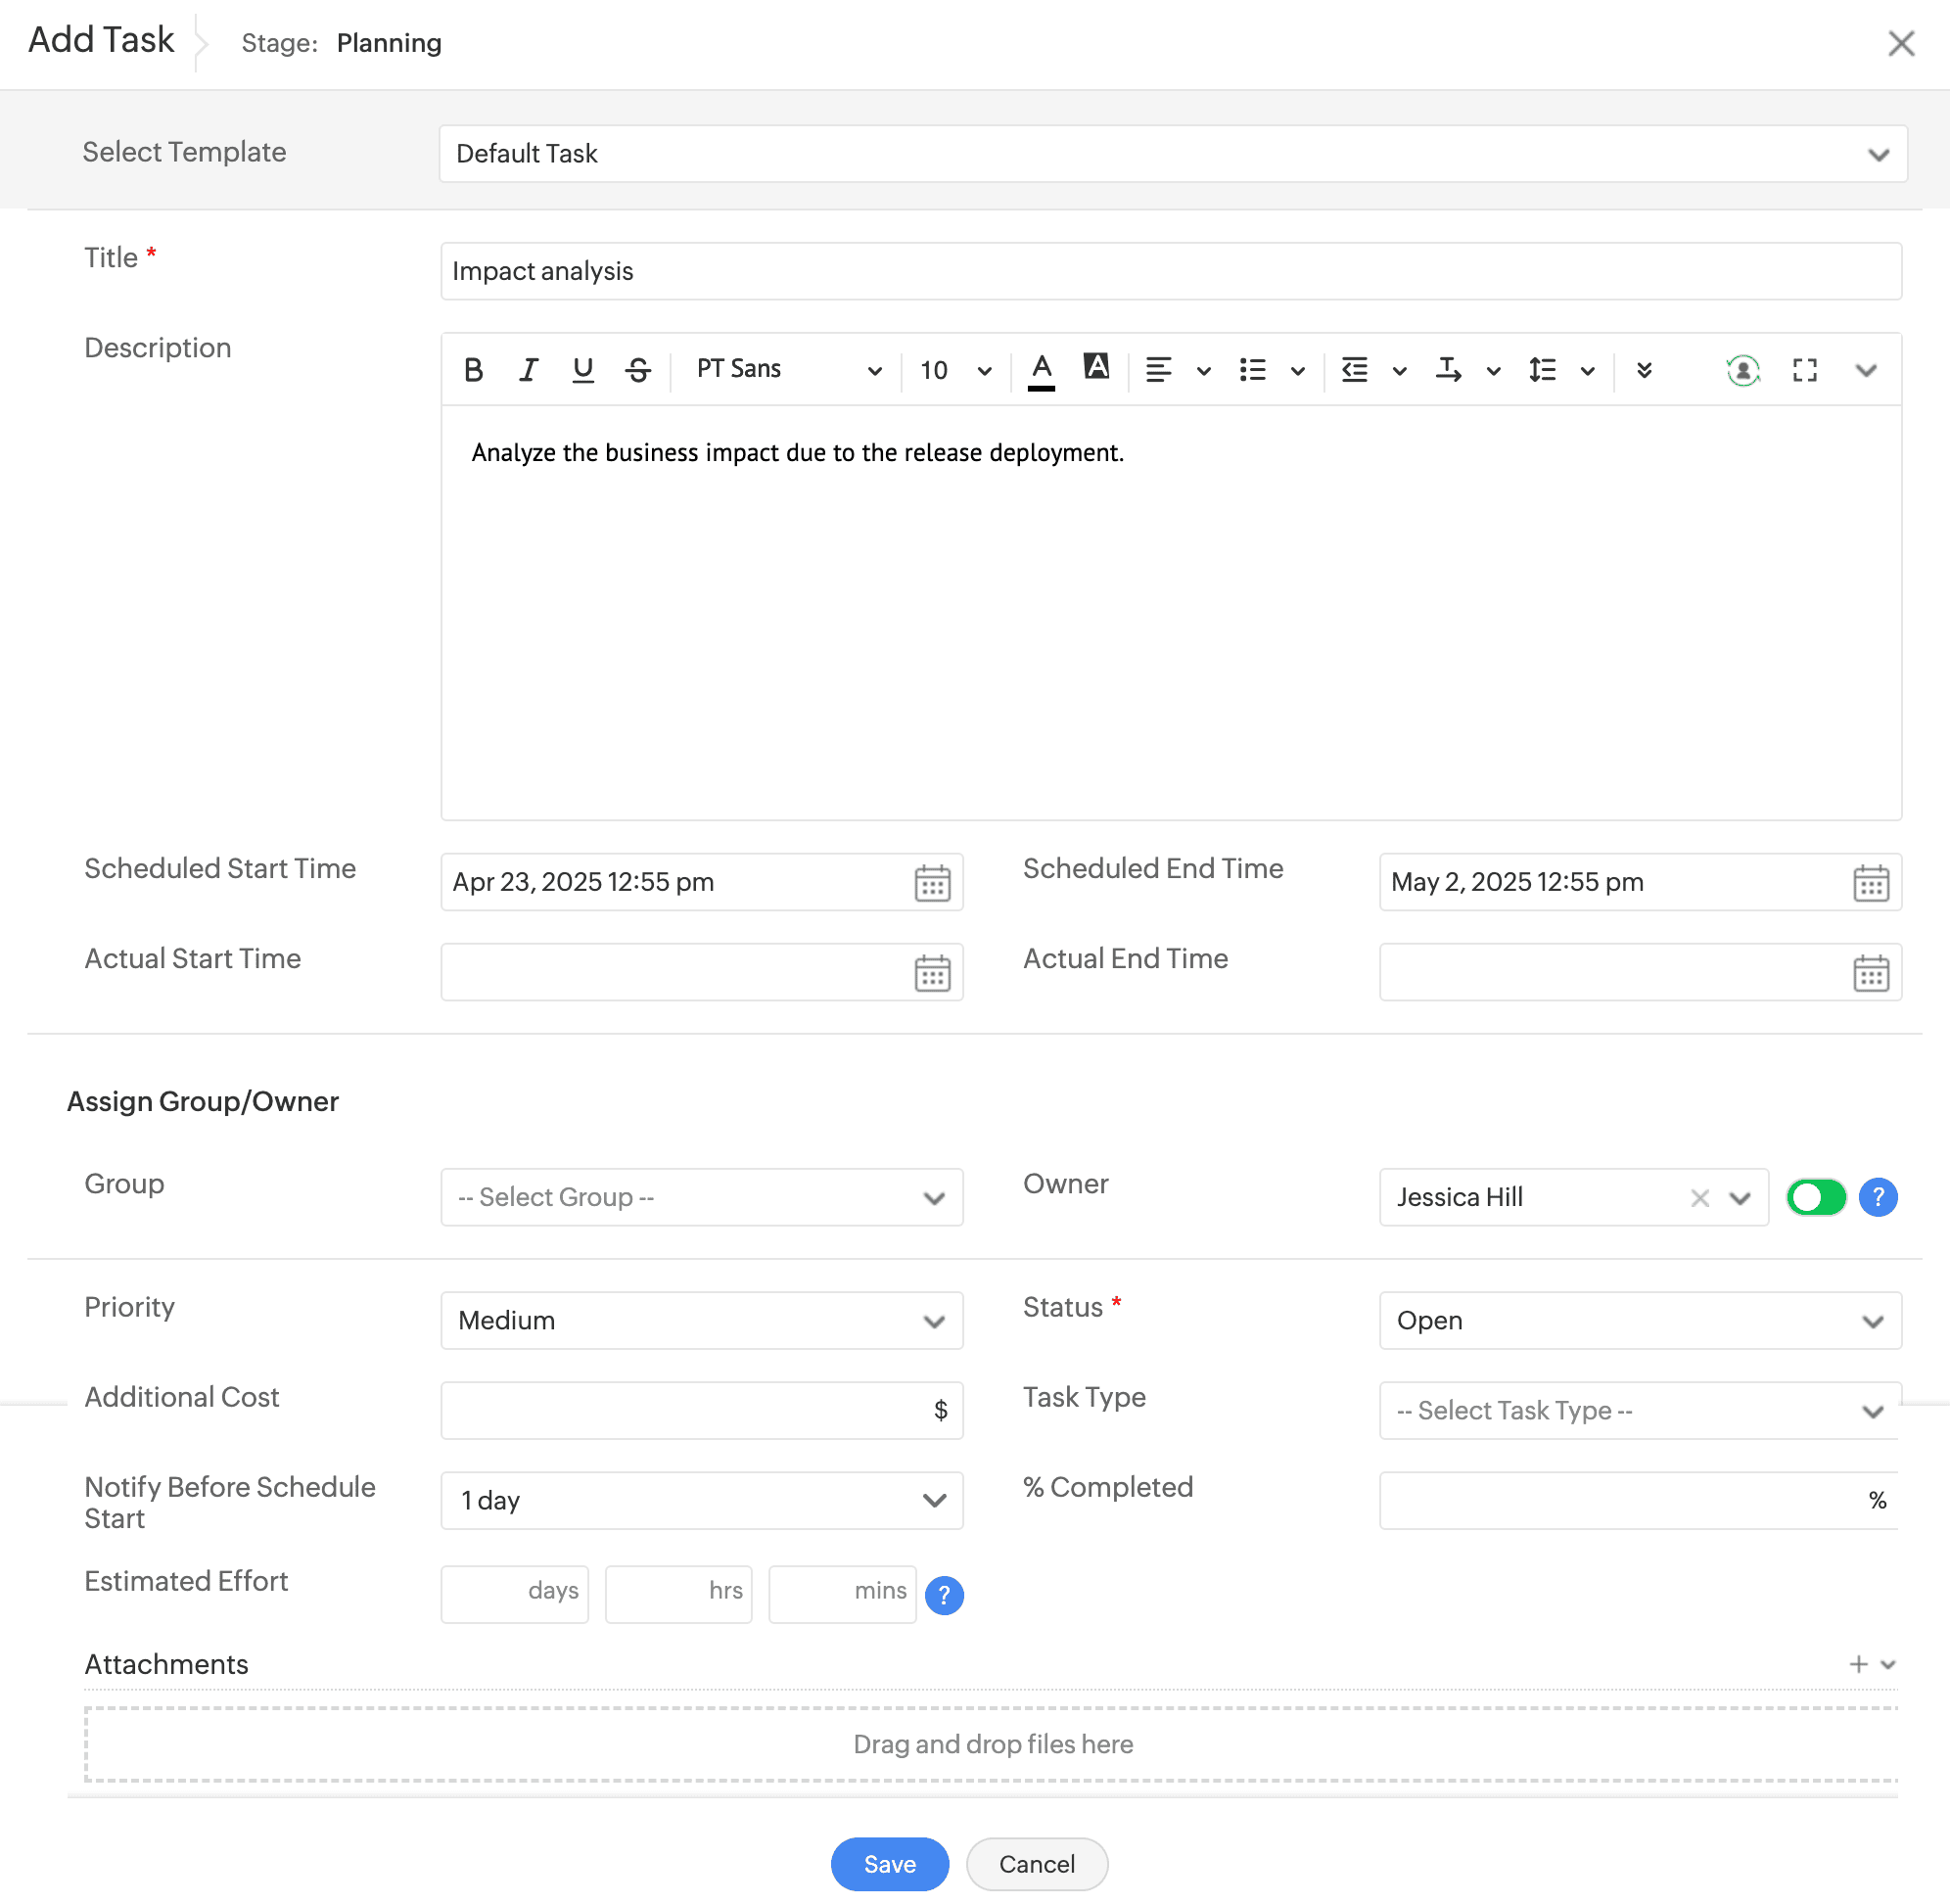The width and height of the screenshot is (1950, 1904).
Task: Click the Save button
Action: click(889, 1864)
